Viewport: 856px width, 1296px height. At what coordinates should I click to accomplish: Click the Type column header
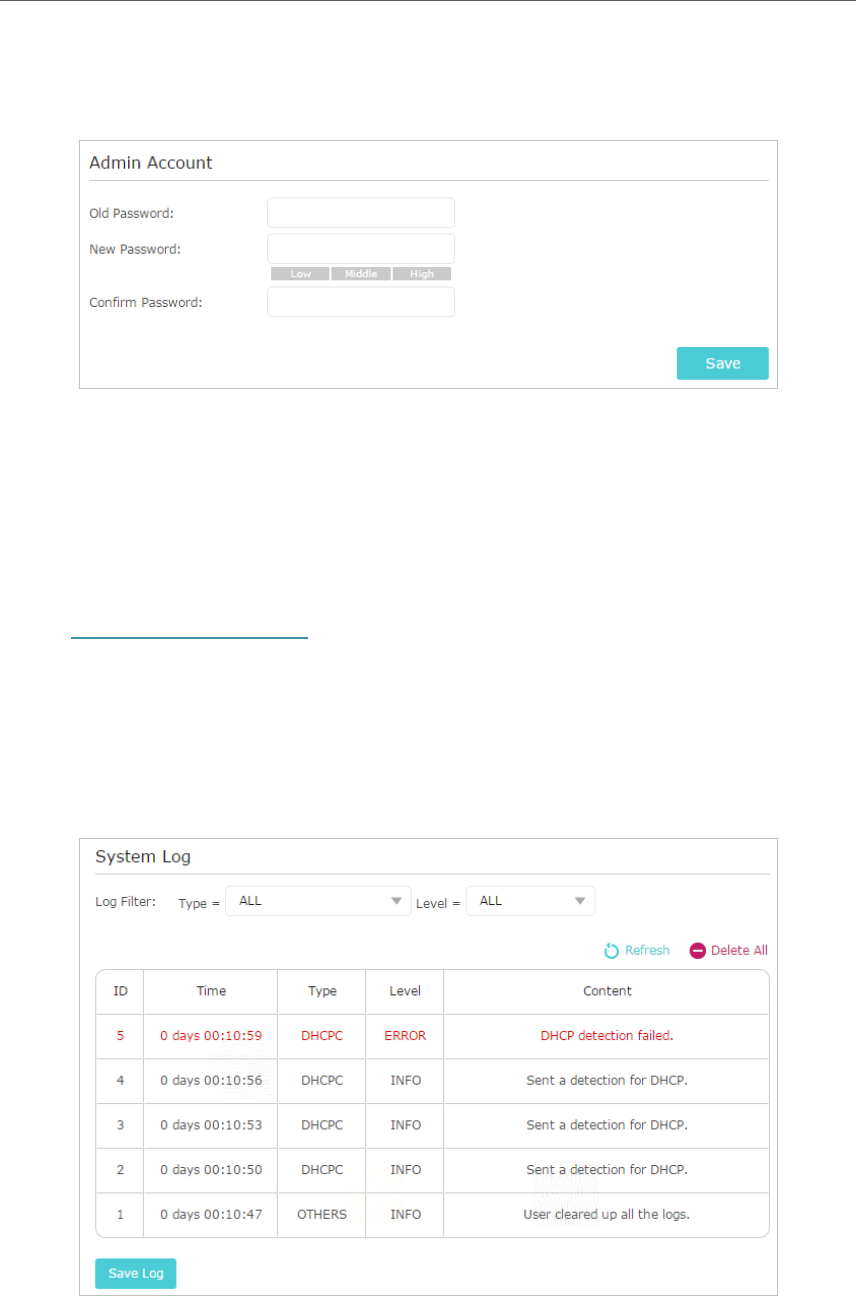322,991
